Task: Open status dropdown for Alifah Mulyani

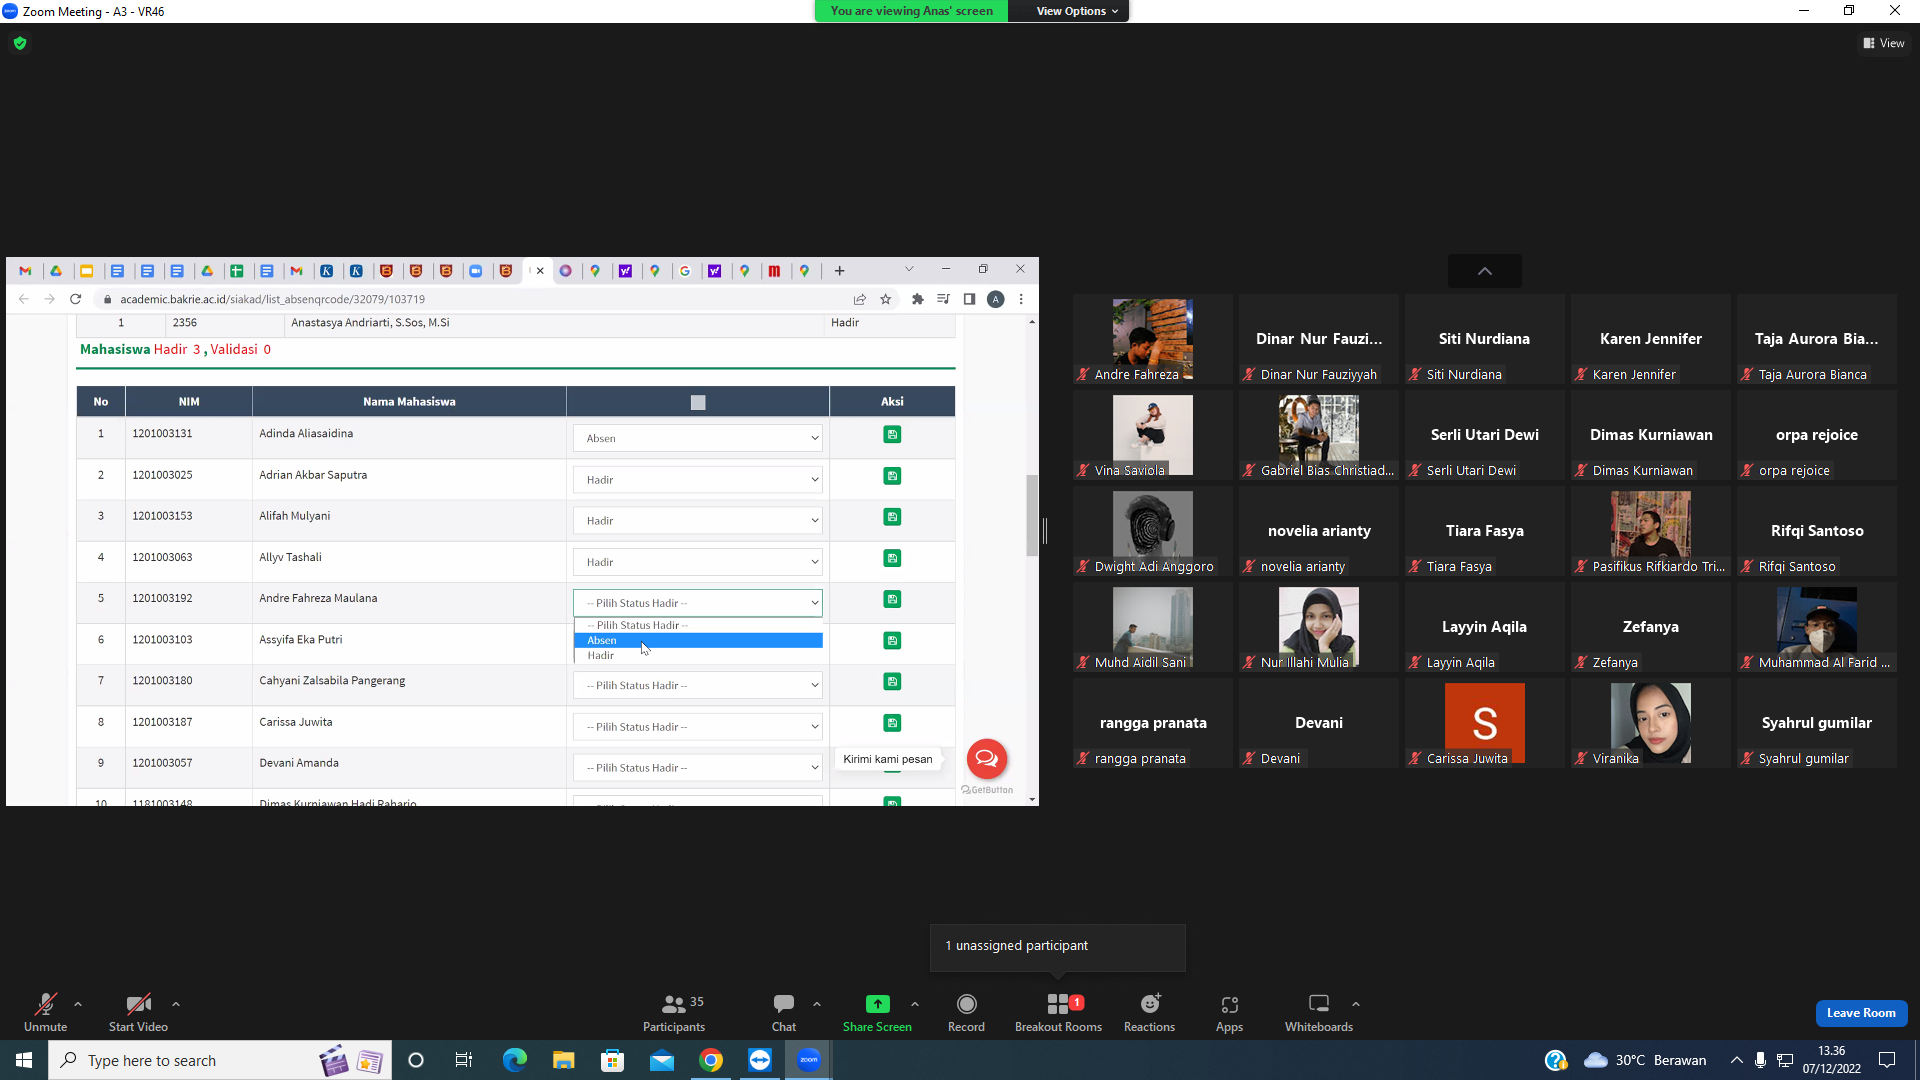Action: click(698, 521)
